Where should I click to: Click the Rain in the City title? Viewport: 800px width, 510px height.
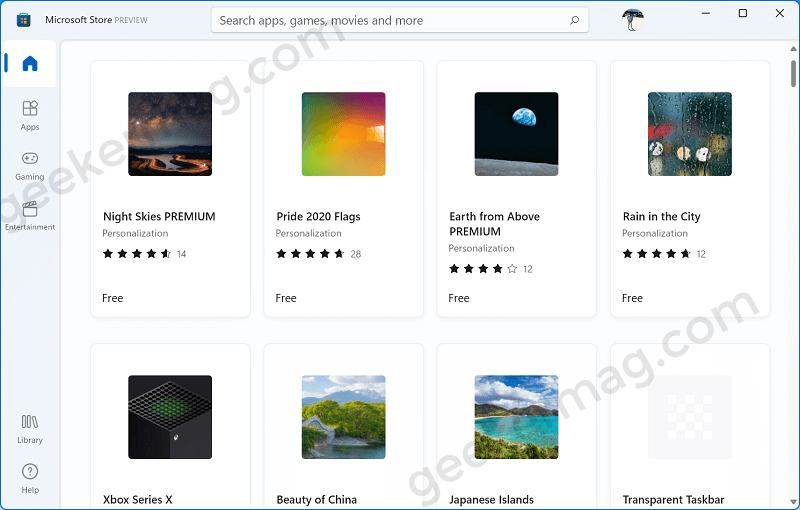tap(661, 217)
